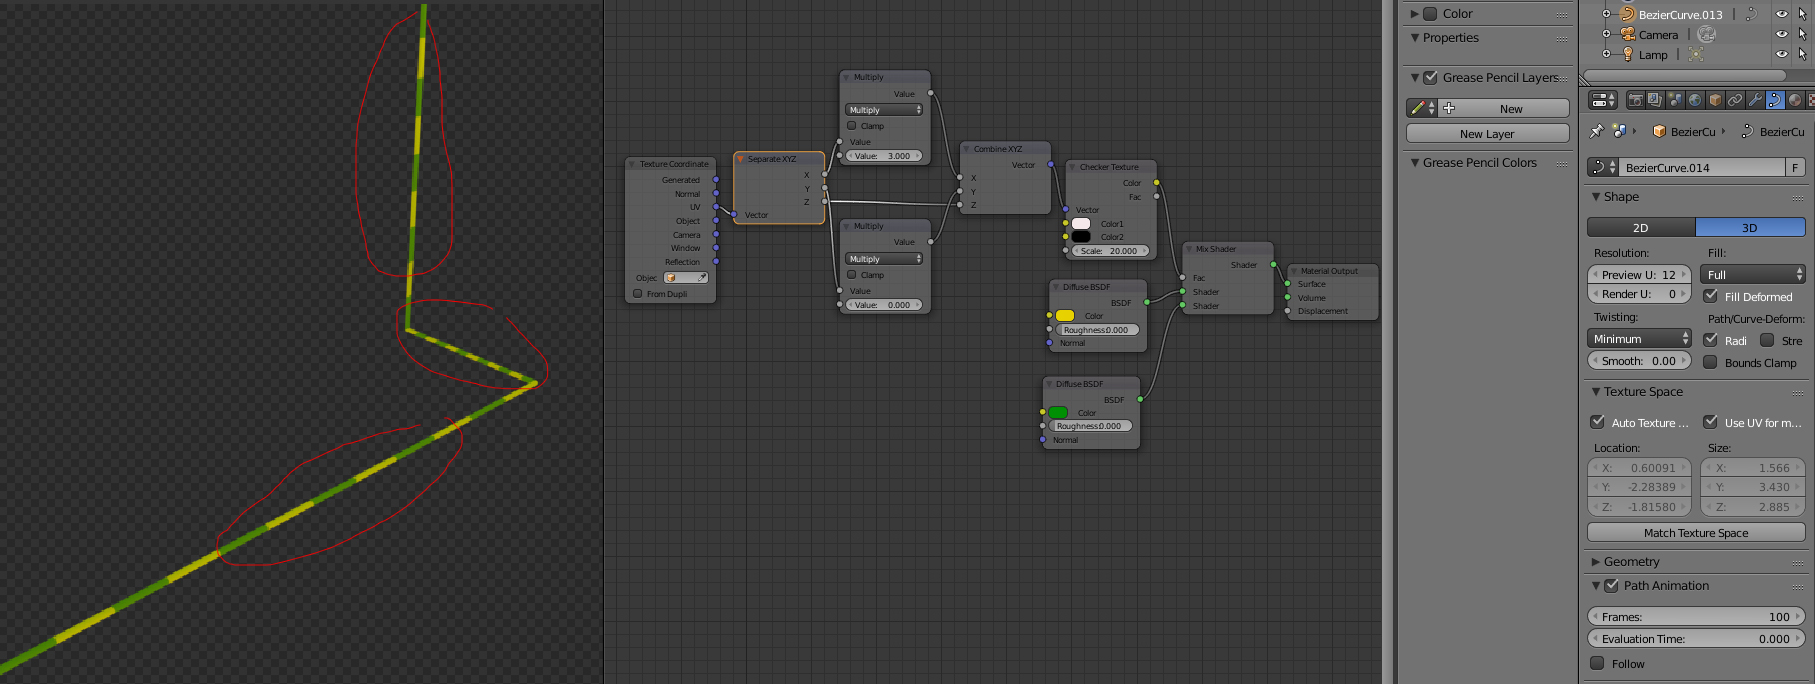Click the New Layer button
The width and height of the screenshot is (1815, 684).
click(x=1487, y=133)
